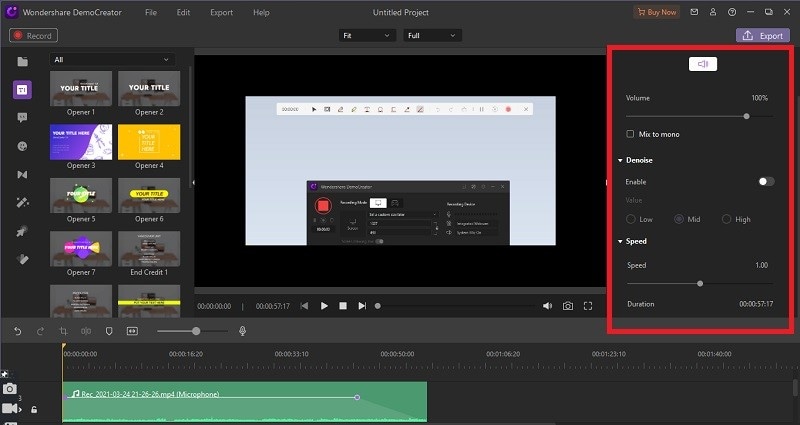Select the Low denoise radio button
The height and width of the screenshot is (425, 800).
click(631, 219)
